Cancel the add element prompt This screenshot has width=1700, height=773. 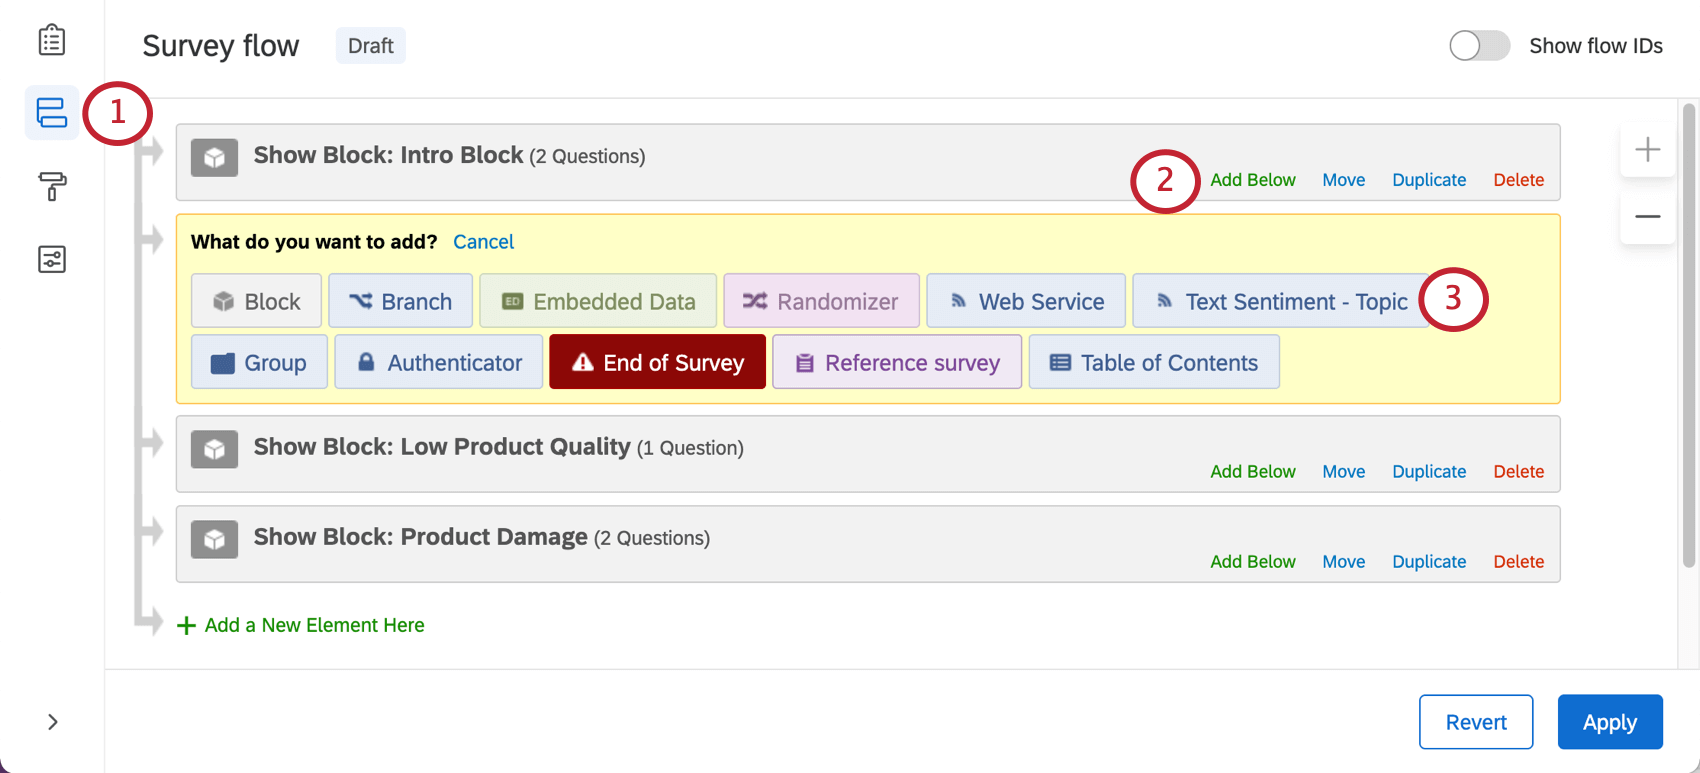tap(483, 242)
